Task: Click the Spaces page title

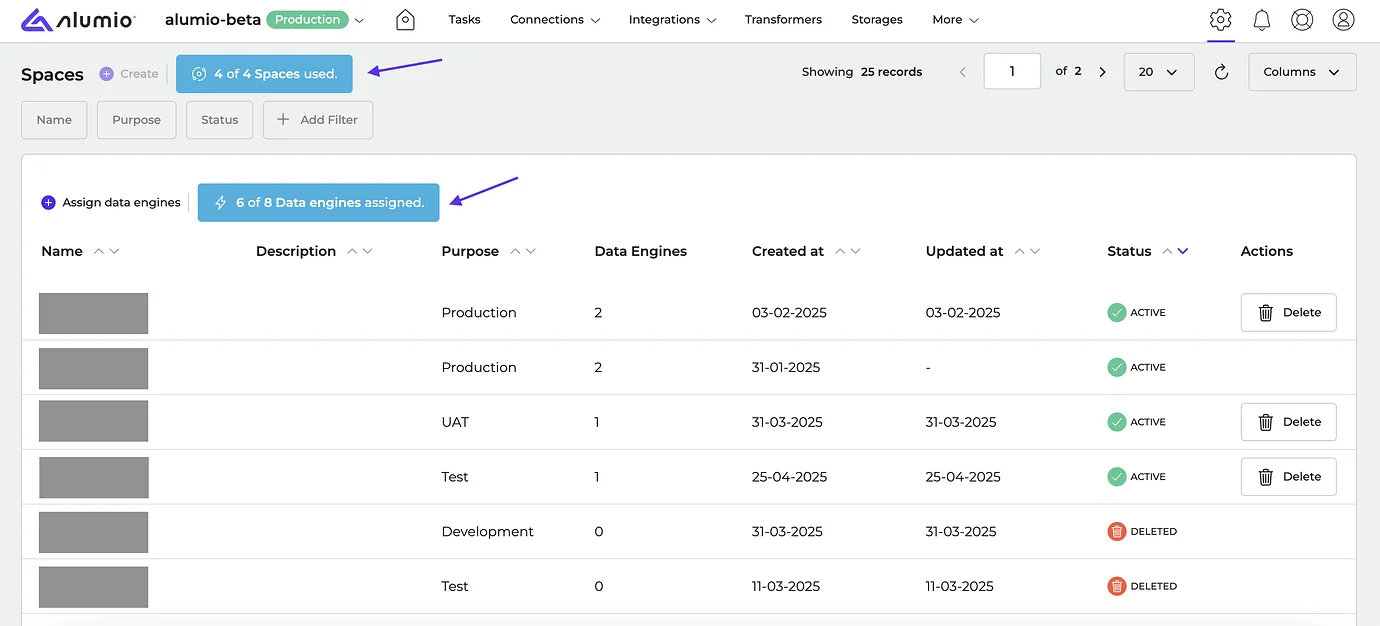Action: click(x=52, y=75)
